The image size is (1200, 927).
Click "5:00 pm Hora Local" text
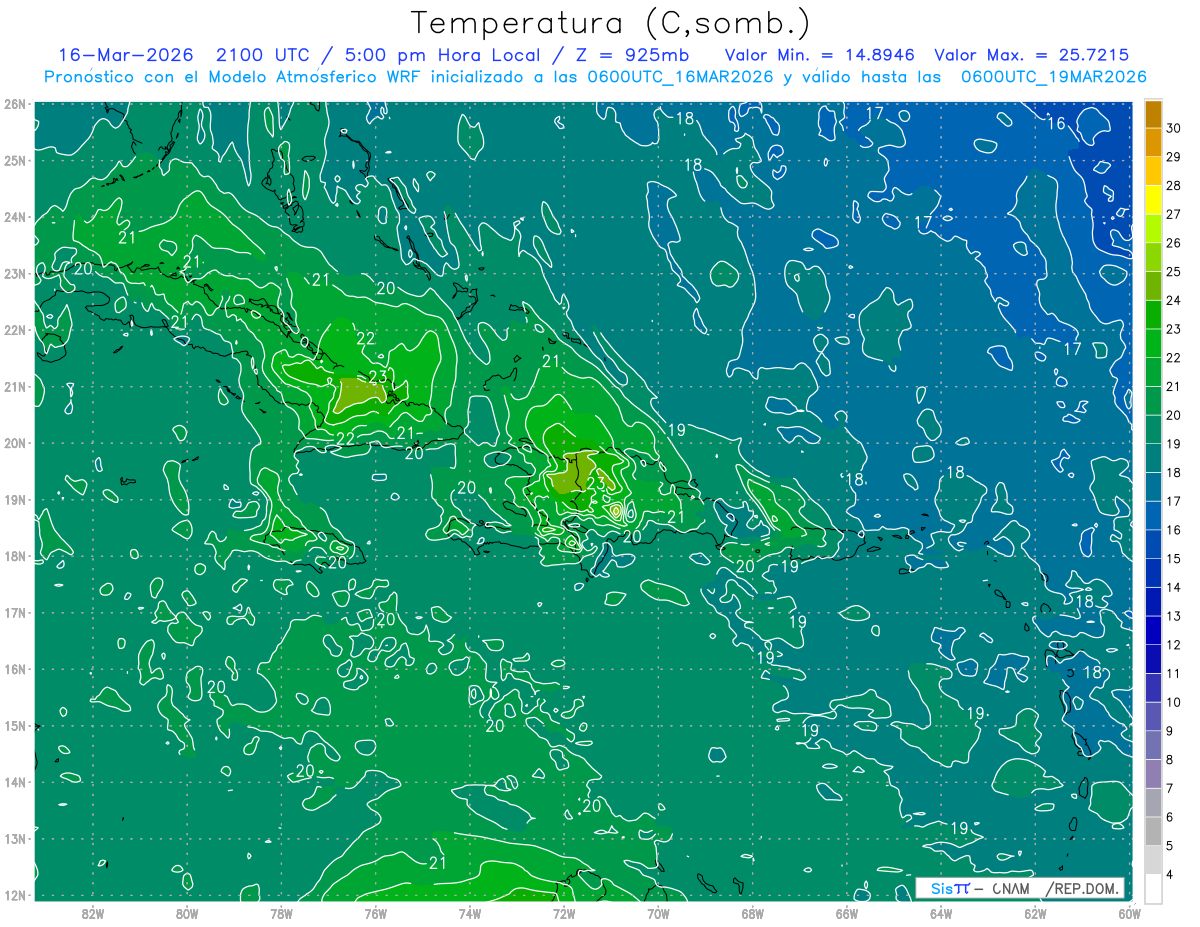tap(444, 54)
